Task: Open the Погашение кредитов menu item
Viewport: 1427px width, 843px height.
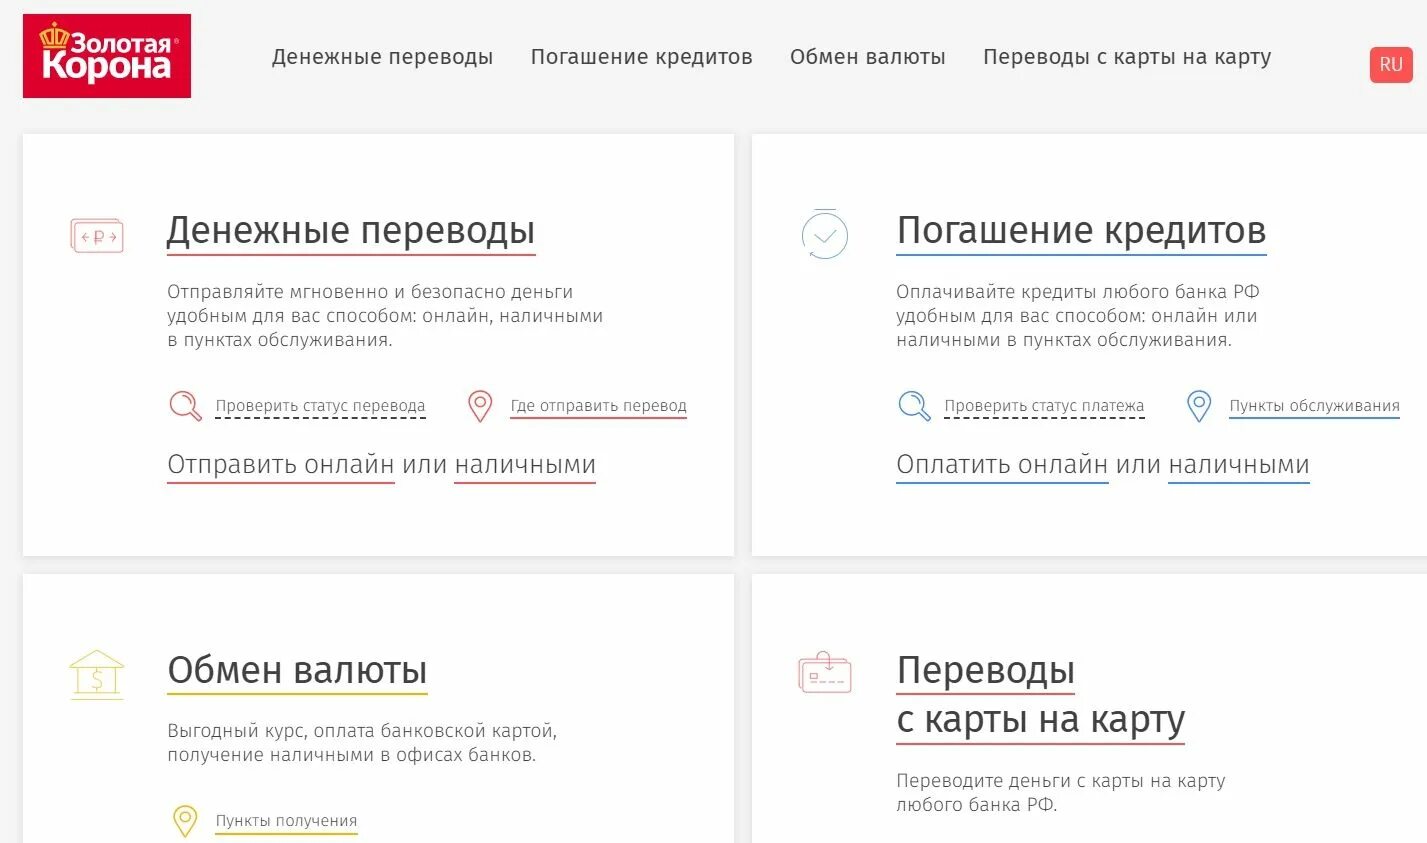Action: pos(641,57)
